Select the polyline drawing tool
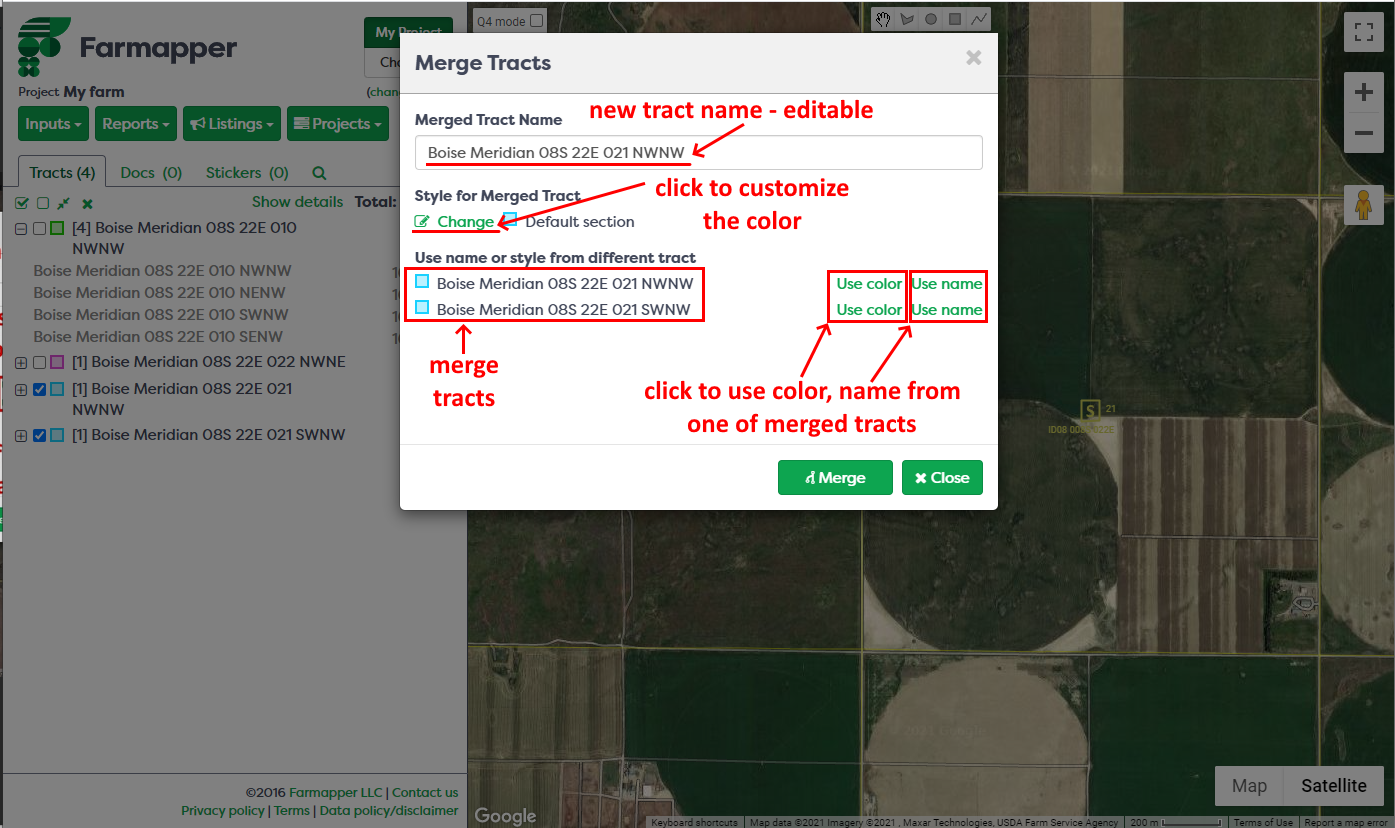The image size is (1395, 828). (x=979, y=19)
